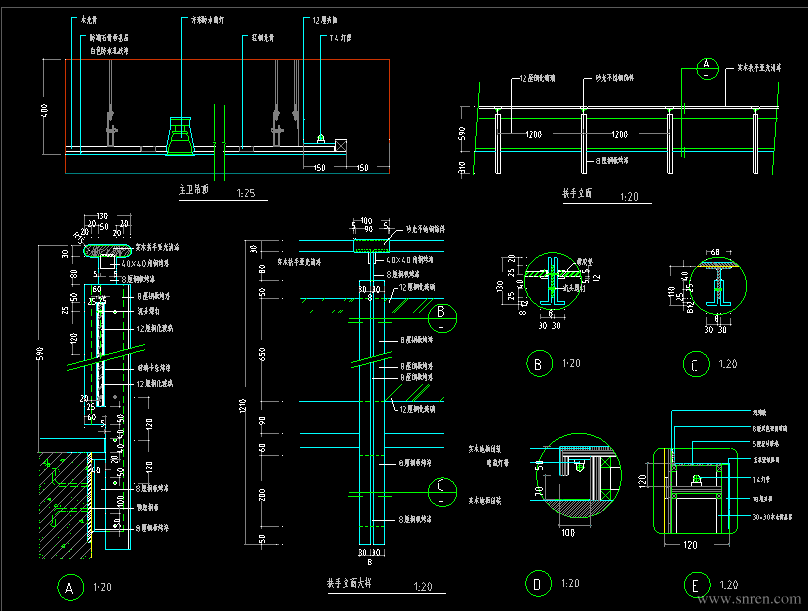Click the vertical "120" dimension left of detail E
The height and width of the screenshot is (611, 808).
coord(642,481)
